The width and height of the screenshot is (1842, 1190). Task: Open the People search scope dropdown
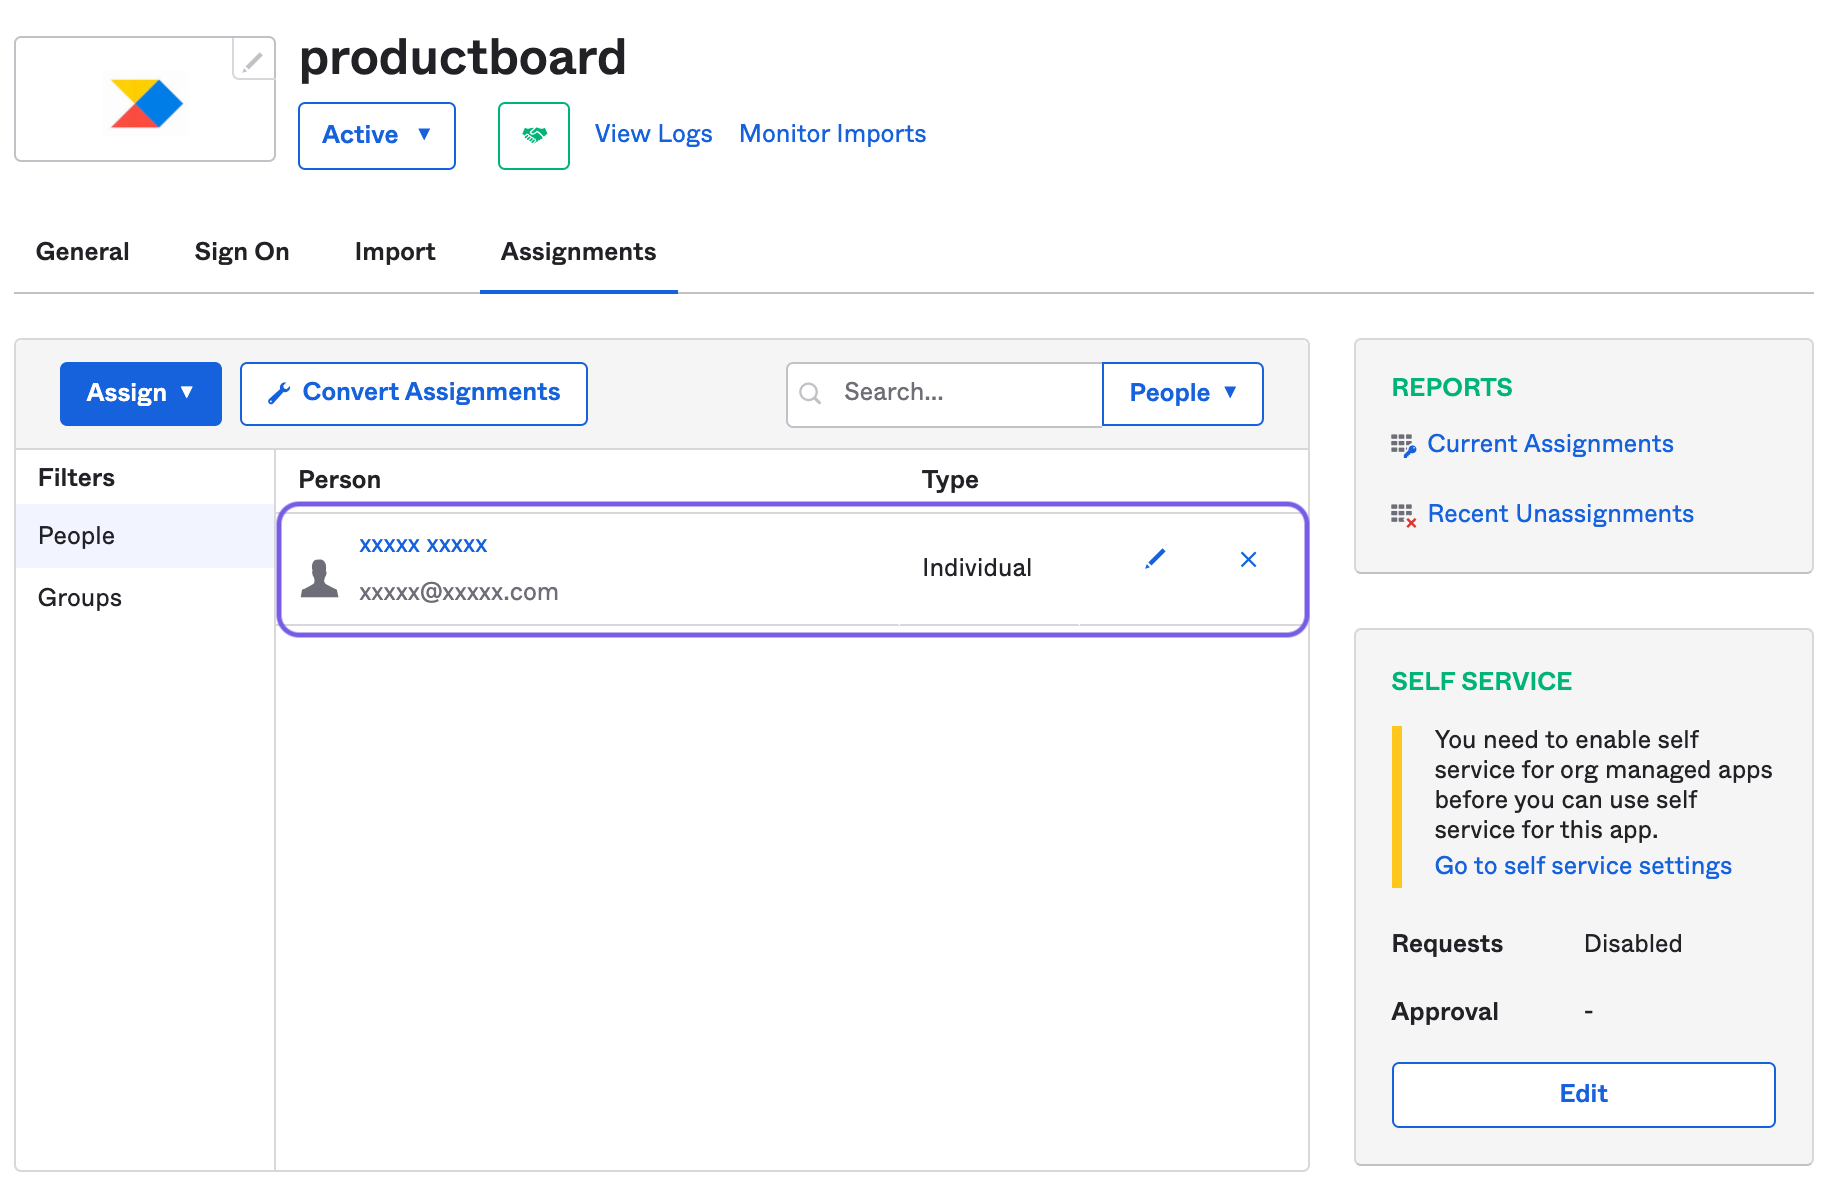click(1183, 393)
